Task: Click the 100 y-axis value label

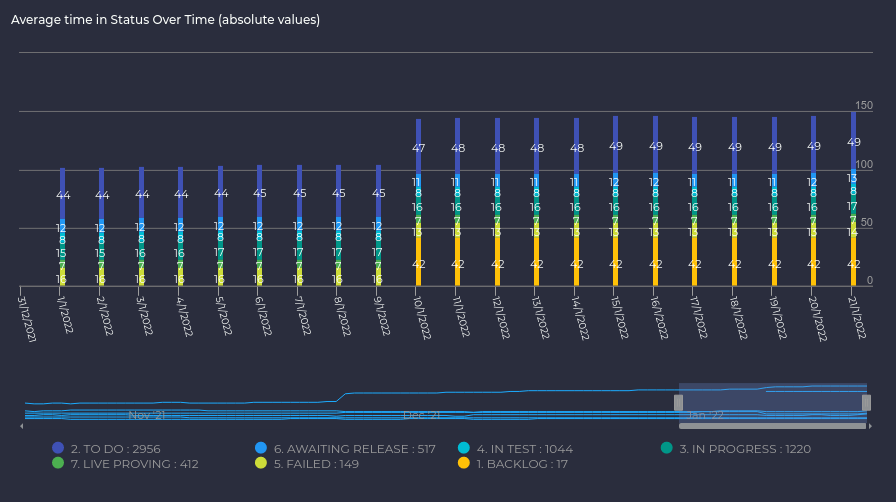Action: pyautogui.click(x=864, y=164)
